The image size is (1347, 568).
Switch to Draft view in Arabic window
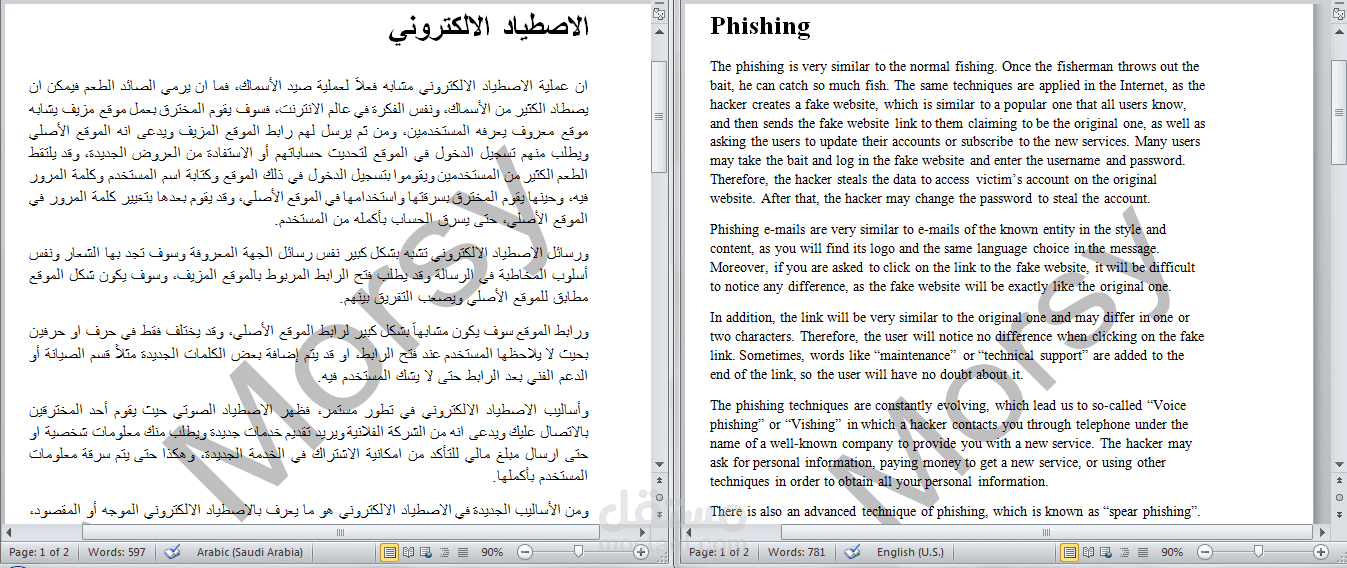click(x=463, y=552)
